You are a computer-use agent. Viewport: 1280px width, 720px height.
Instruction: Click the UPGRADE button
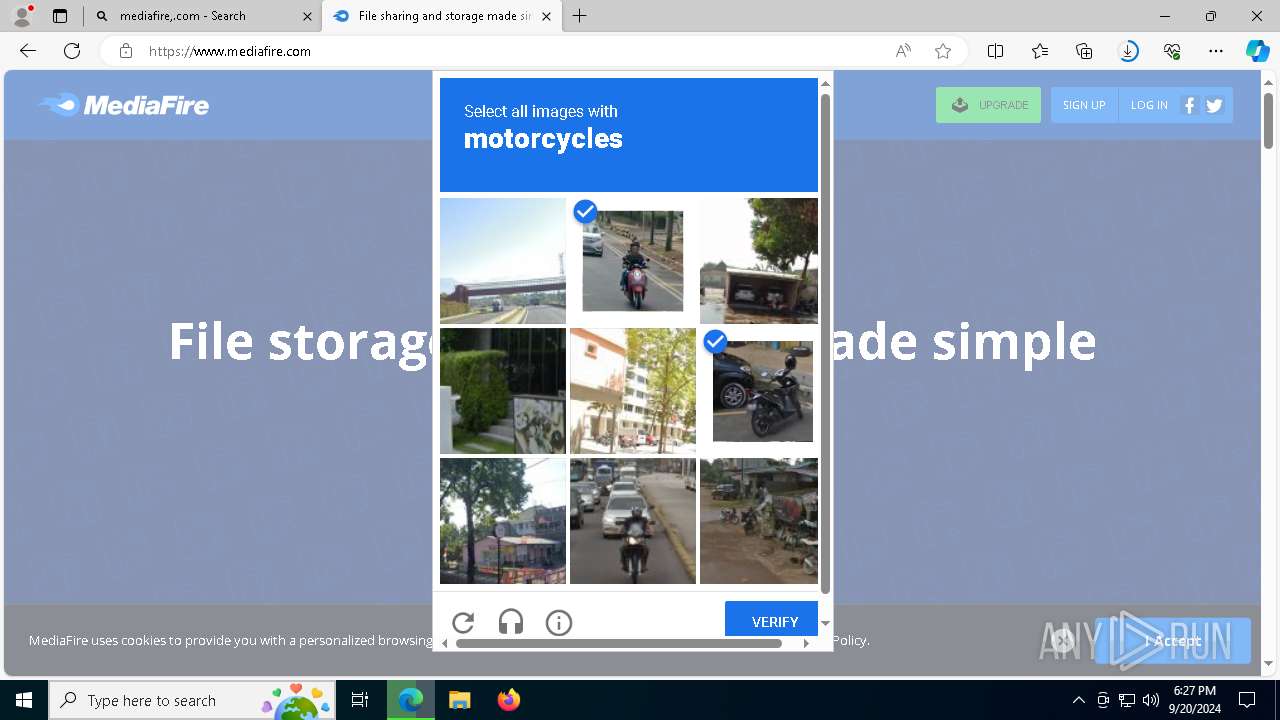988,105
